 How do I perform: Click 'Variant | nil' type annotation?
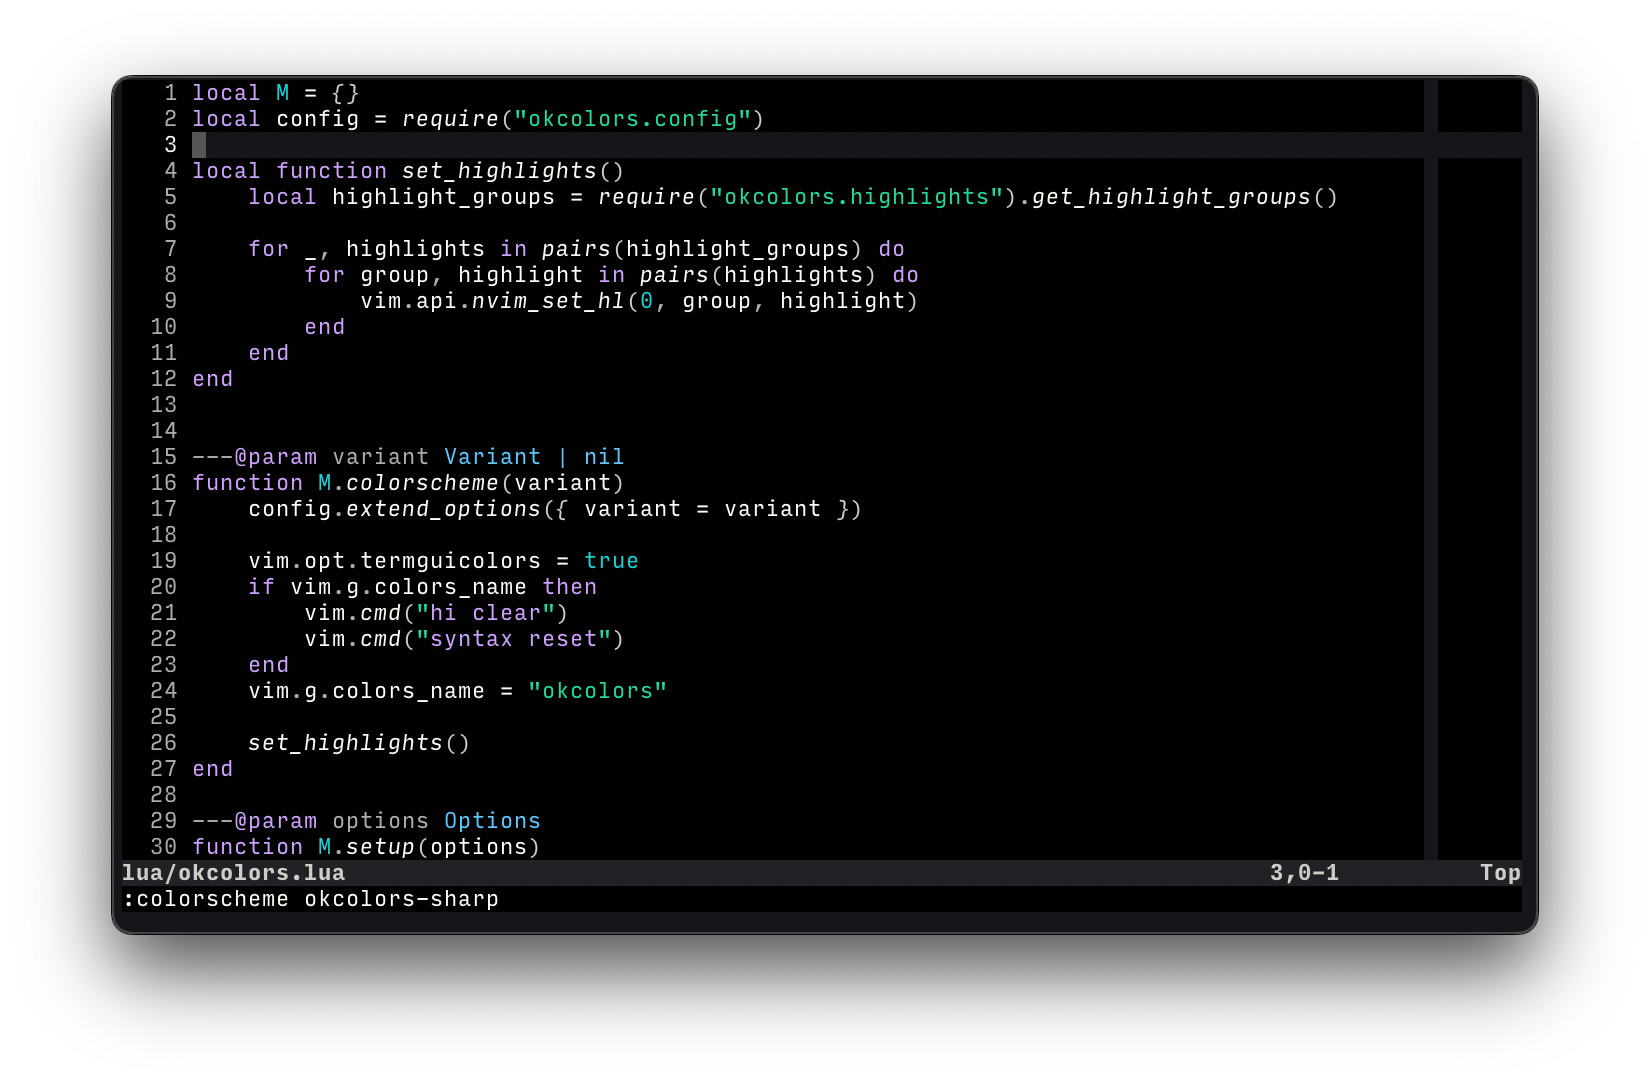click(x=534, y=457)
